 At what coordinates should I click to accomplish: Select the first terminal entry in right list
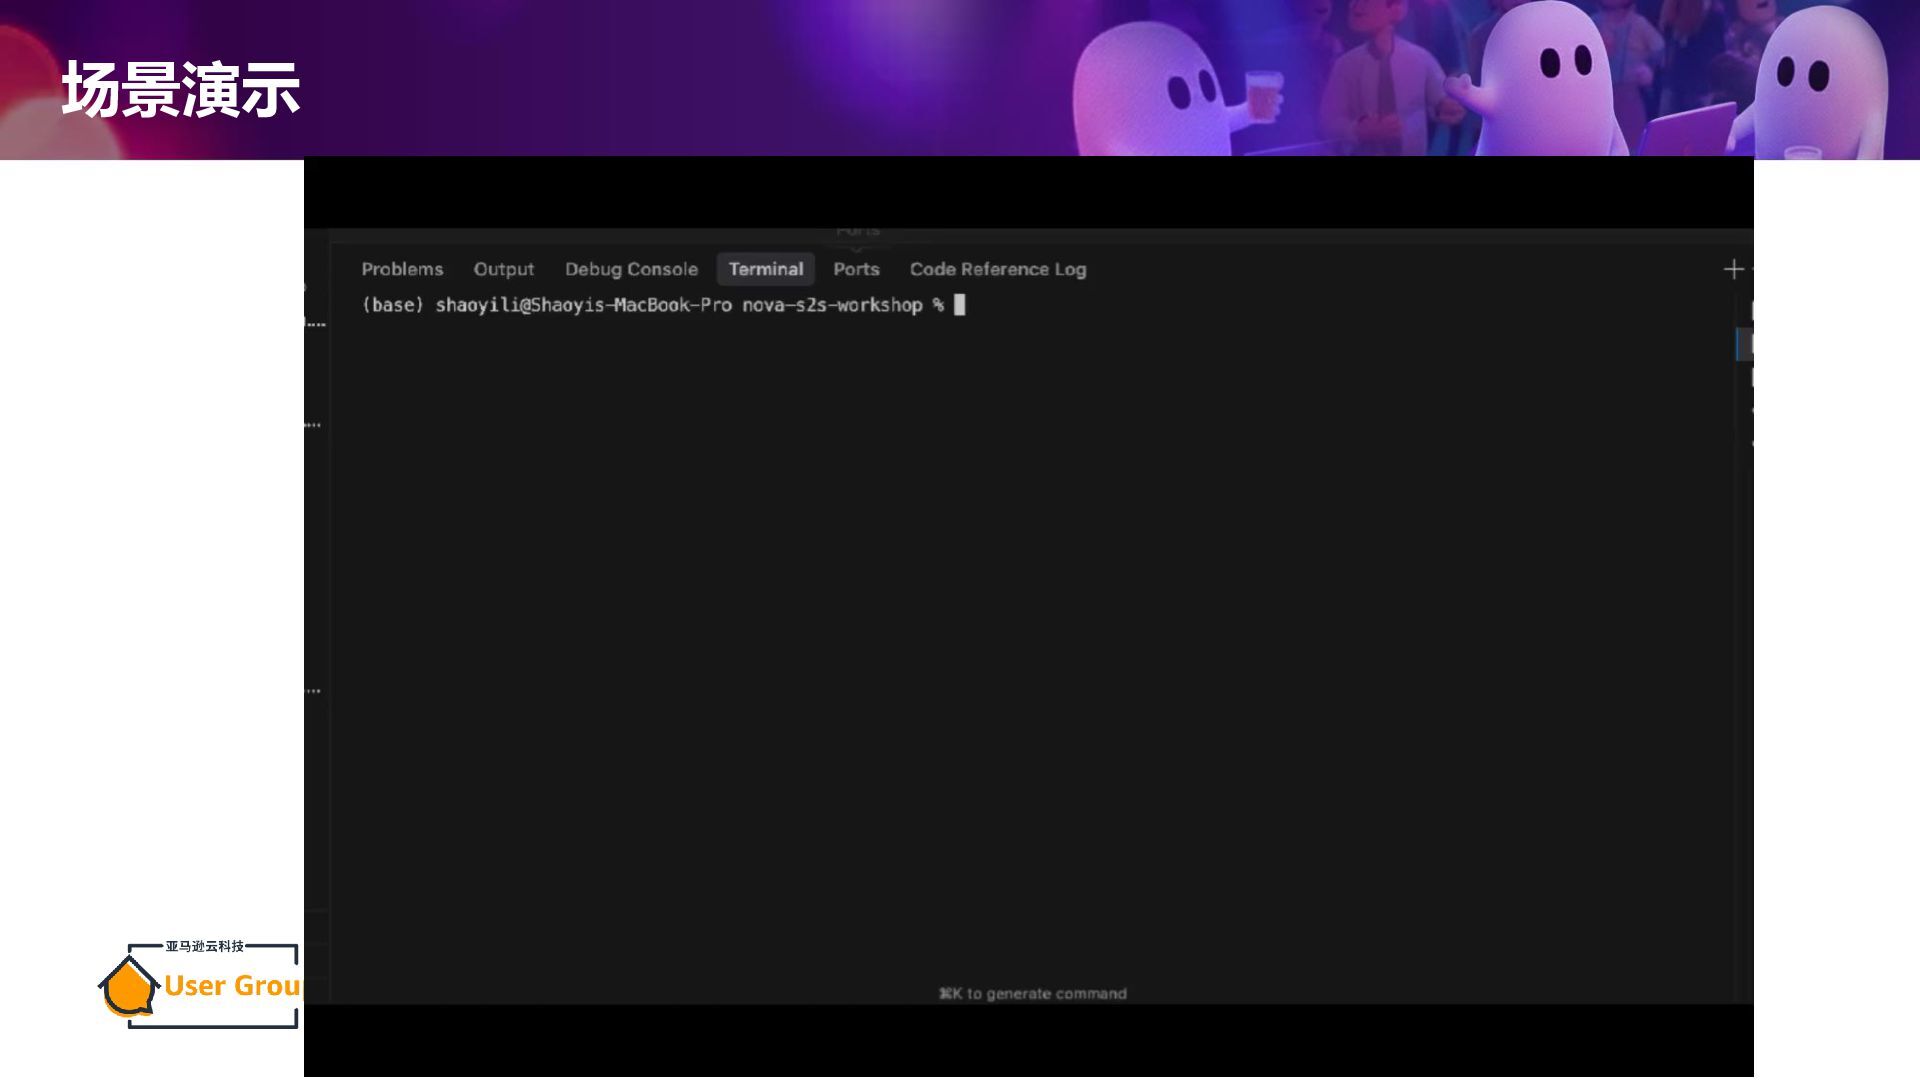click(x=1750, y=310)
